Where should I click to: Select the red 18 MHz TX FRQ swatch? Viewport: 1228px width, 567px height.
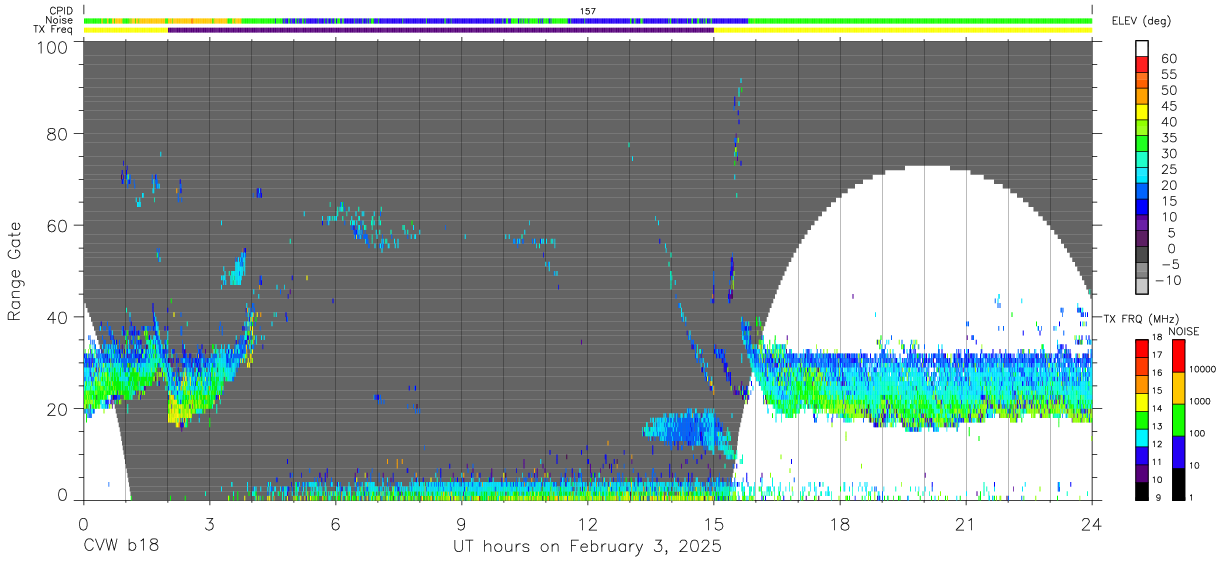1143,347
